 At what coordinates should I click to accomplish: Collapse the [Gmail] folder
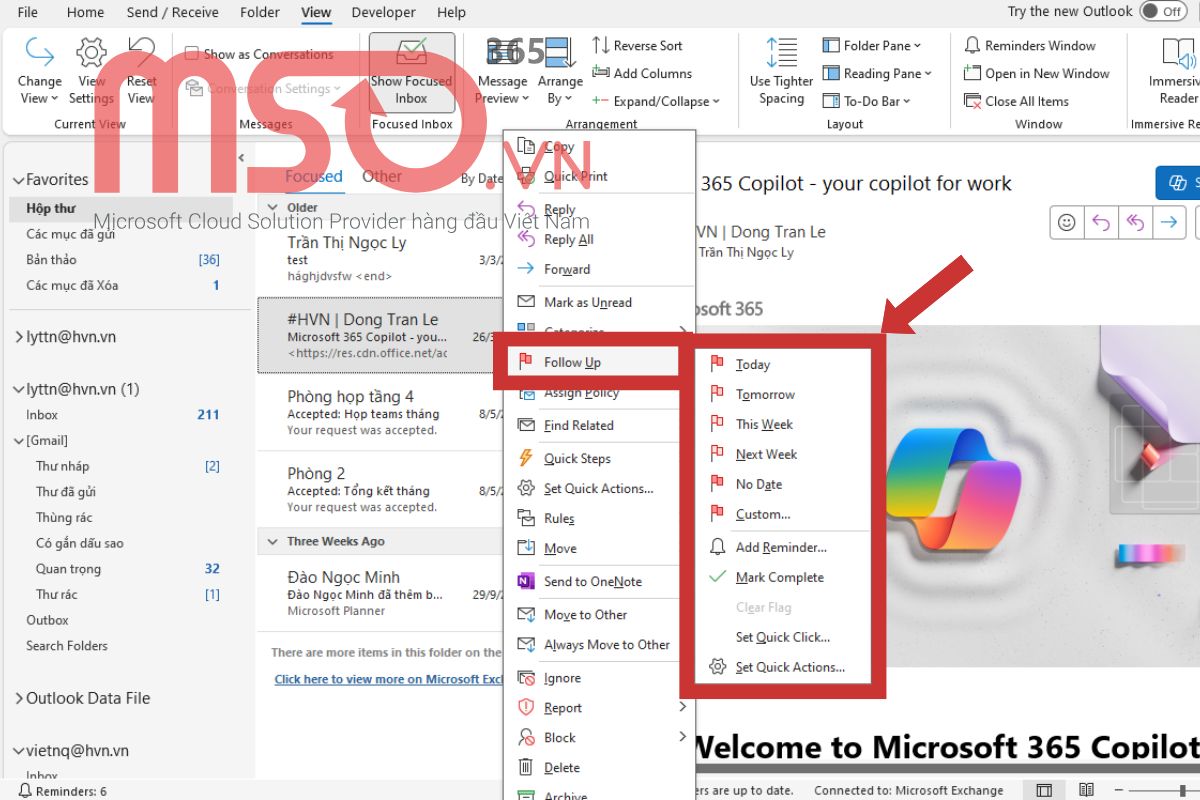click(x=18, y=440)
